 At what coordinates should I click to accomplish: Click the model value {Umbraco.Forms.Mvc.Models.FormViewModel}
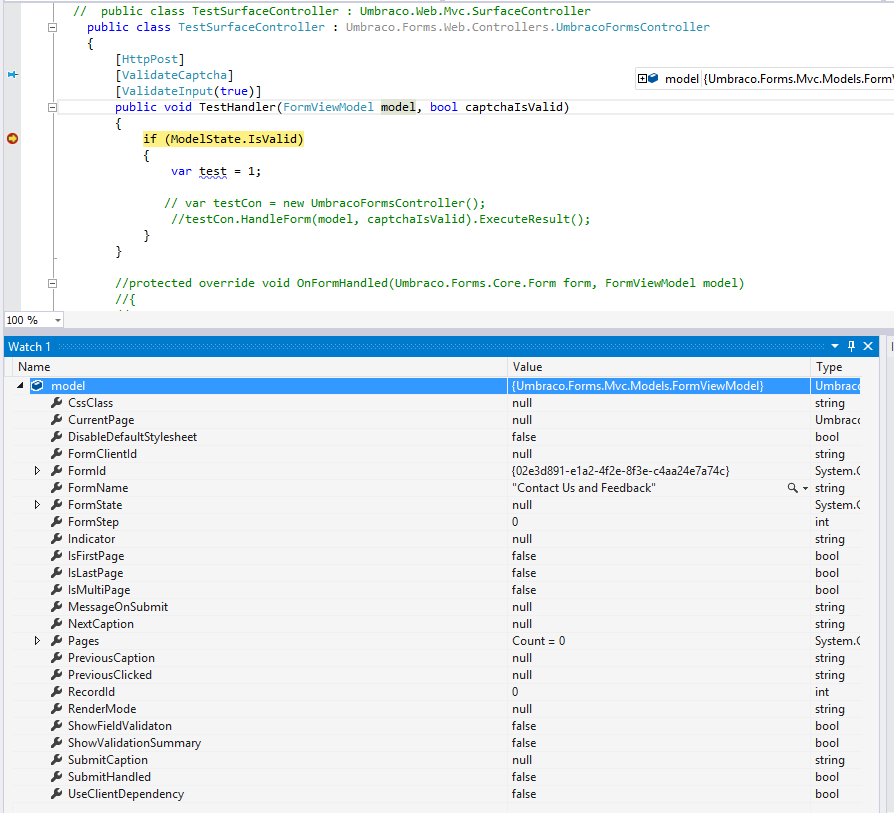click(637, 386)
